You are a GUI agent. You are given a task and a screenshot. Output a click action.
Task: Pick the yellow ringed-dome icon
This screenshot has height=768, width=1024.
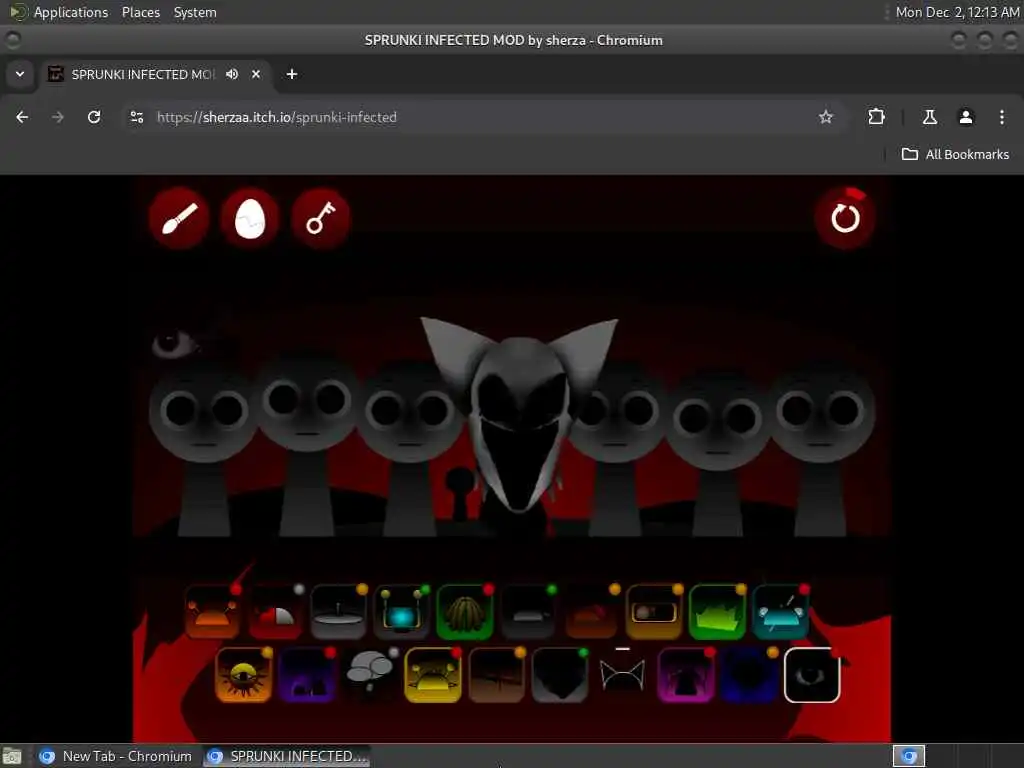tap(433, 675)
